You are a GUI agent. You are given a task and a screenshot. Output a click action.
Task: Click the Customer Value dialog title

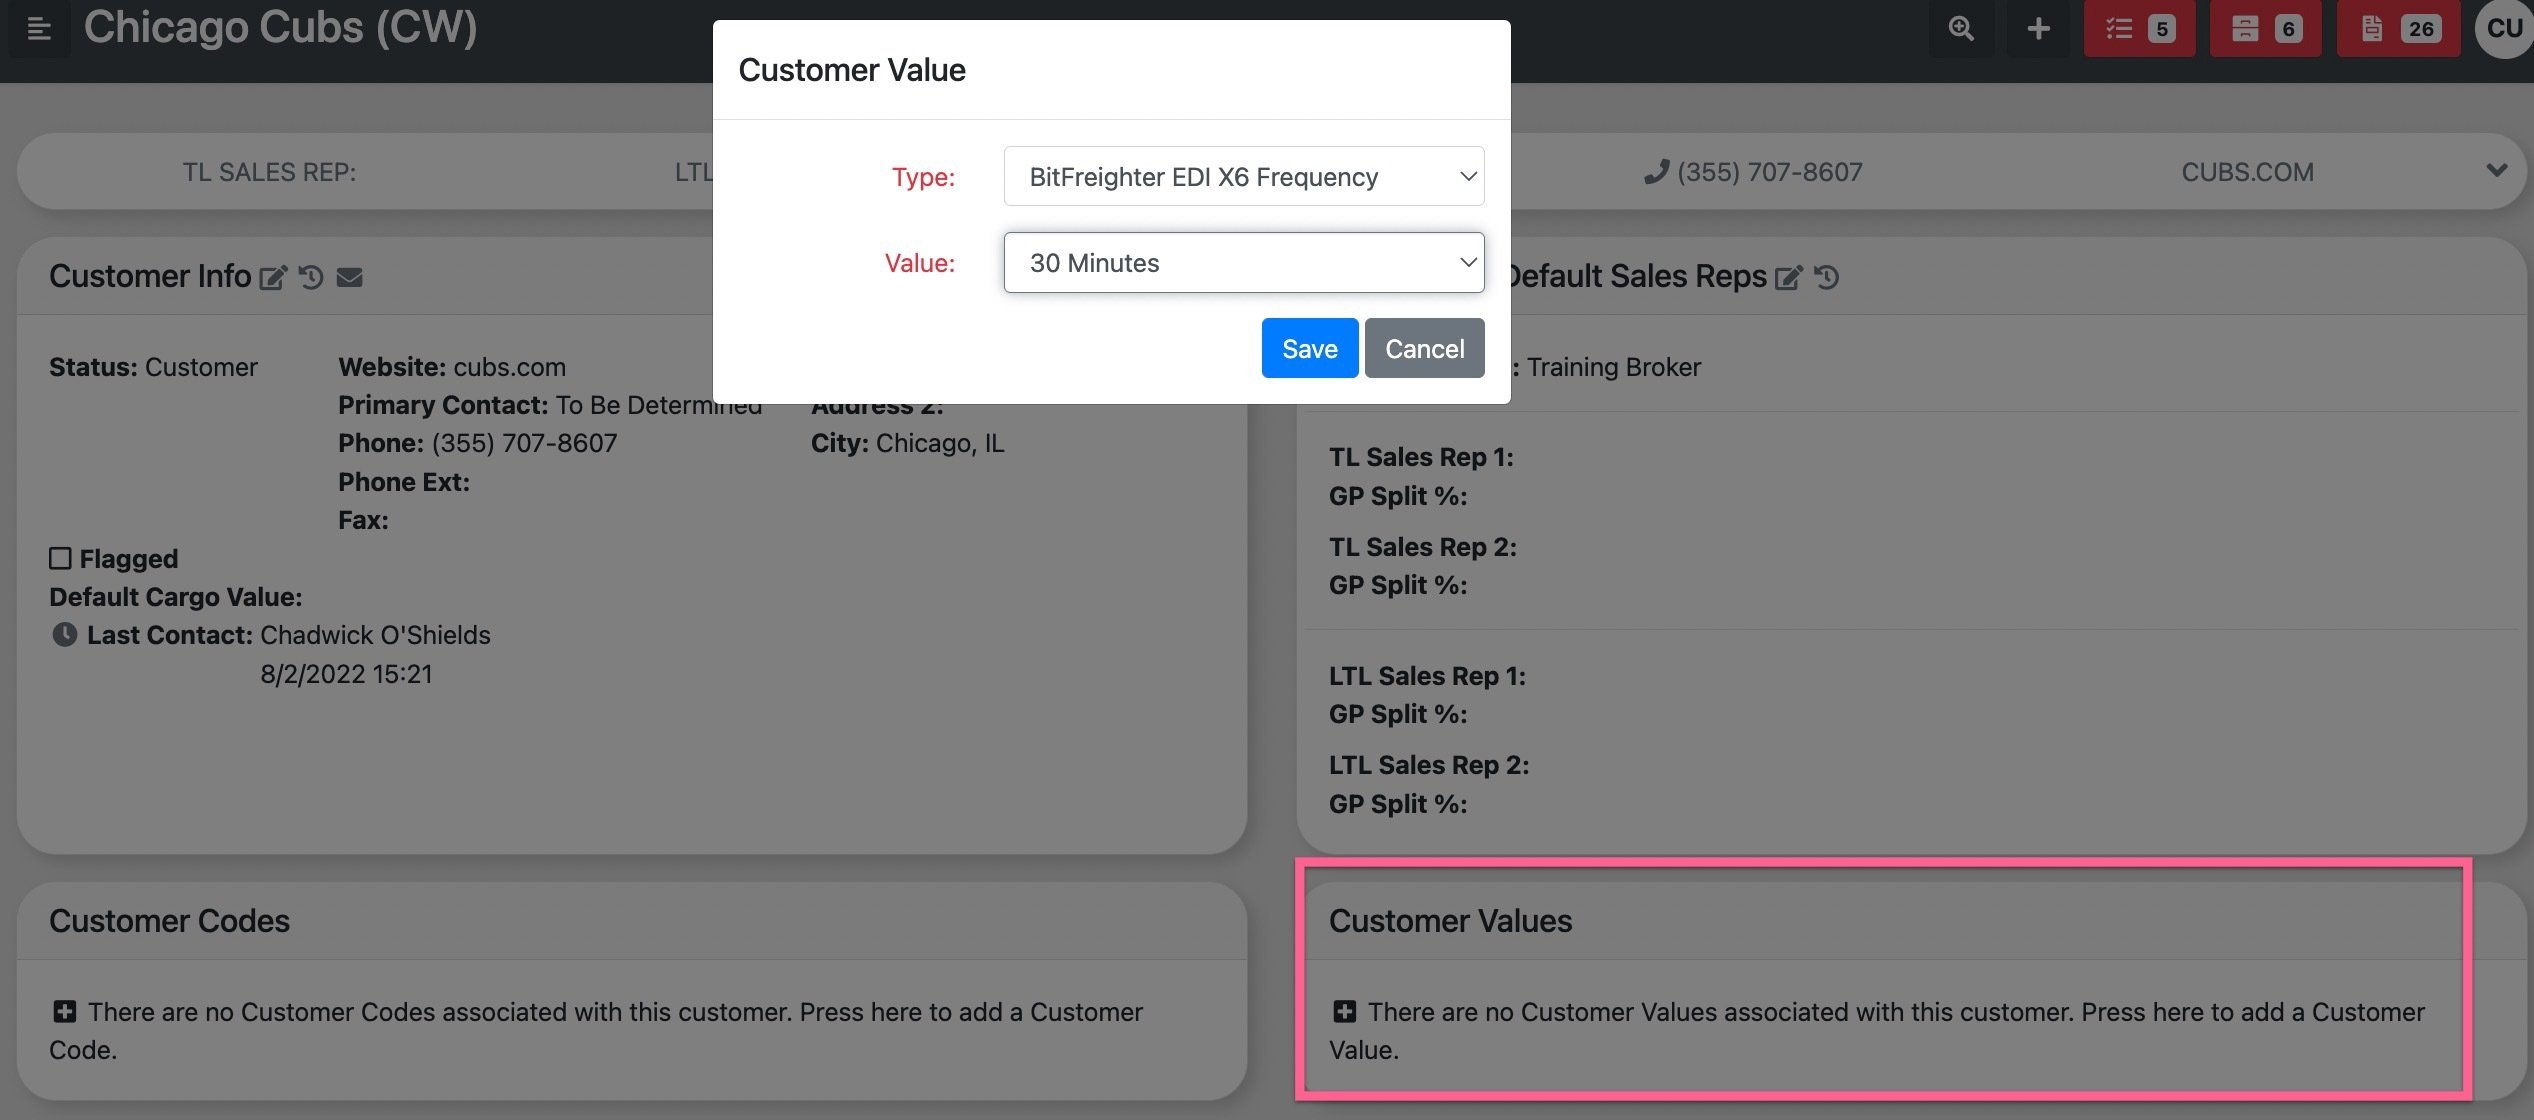click(x=852, y=70)
